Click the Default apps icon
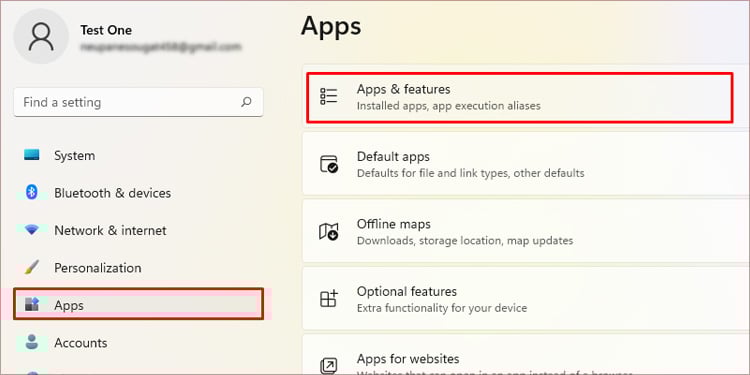 [x=329, y=164]
